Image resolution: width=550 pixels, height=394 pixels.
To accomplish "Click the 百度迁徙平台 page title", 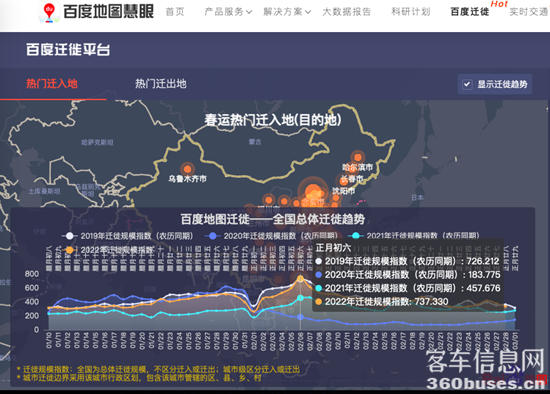I will tap(68, 49).
